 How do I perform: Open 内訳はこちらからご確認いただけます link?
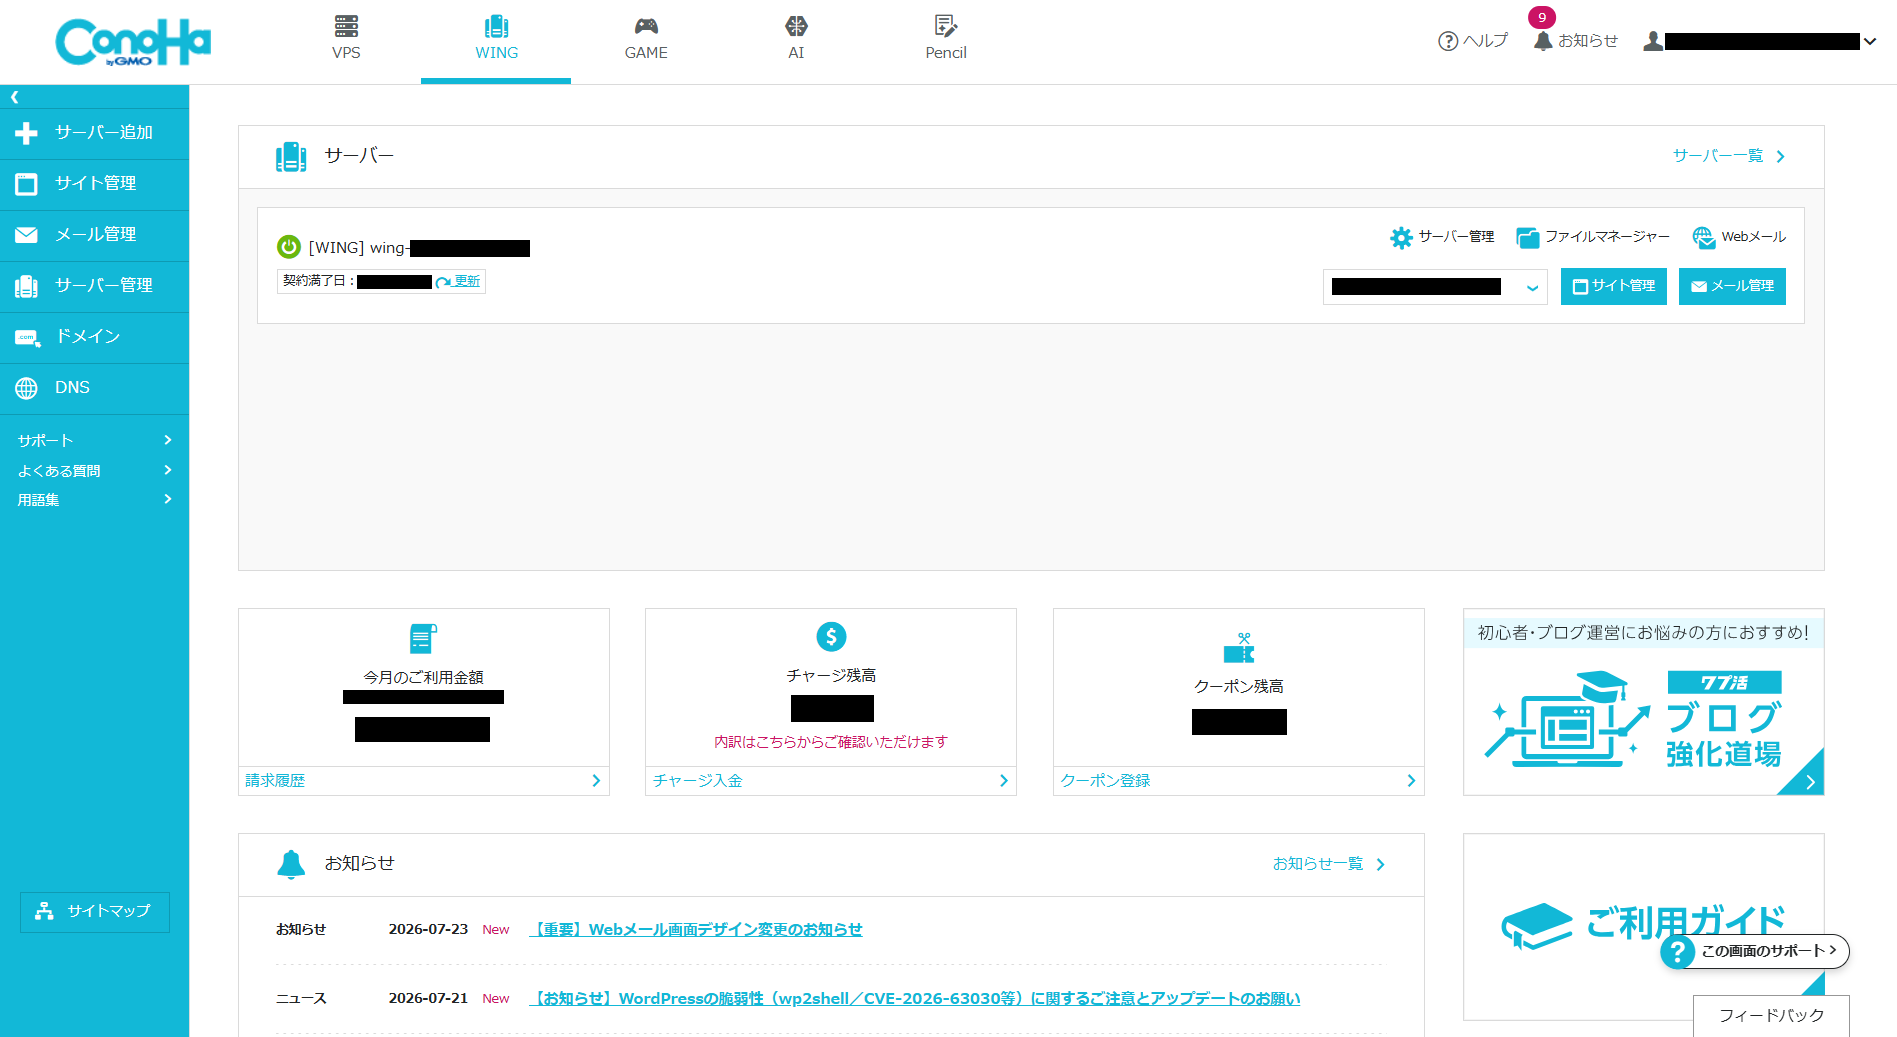pos(831,742)
